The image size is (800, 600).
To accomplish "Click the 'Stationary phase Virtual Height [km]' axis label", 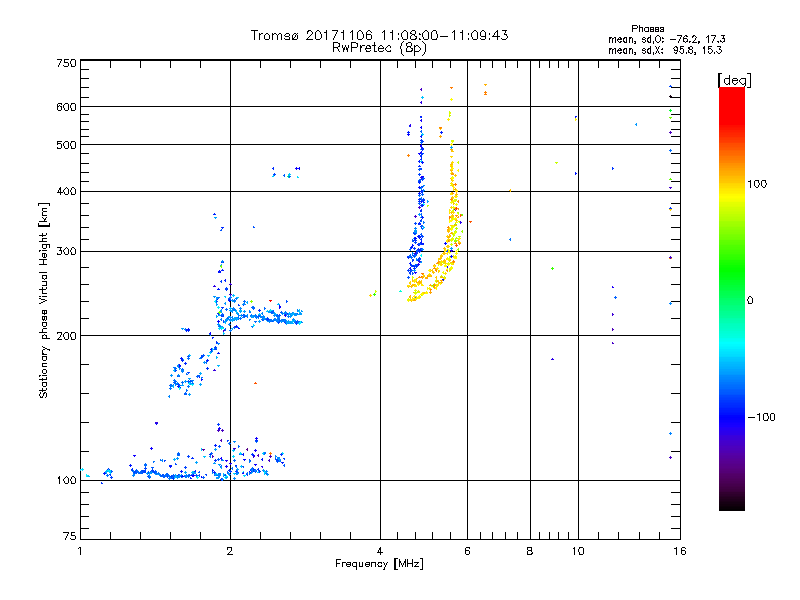I will (44, 300).
